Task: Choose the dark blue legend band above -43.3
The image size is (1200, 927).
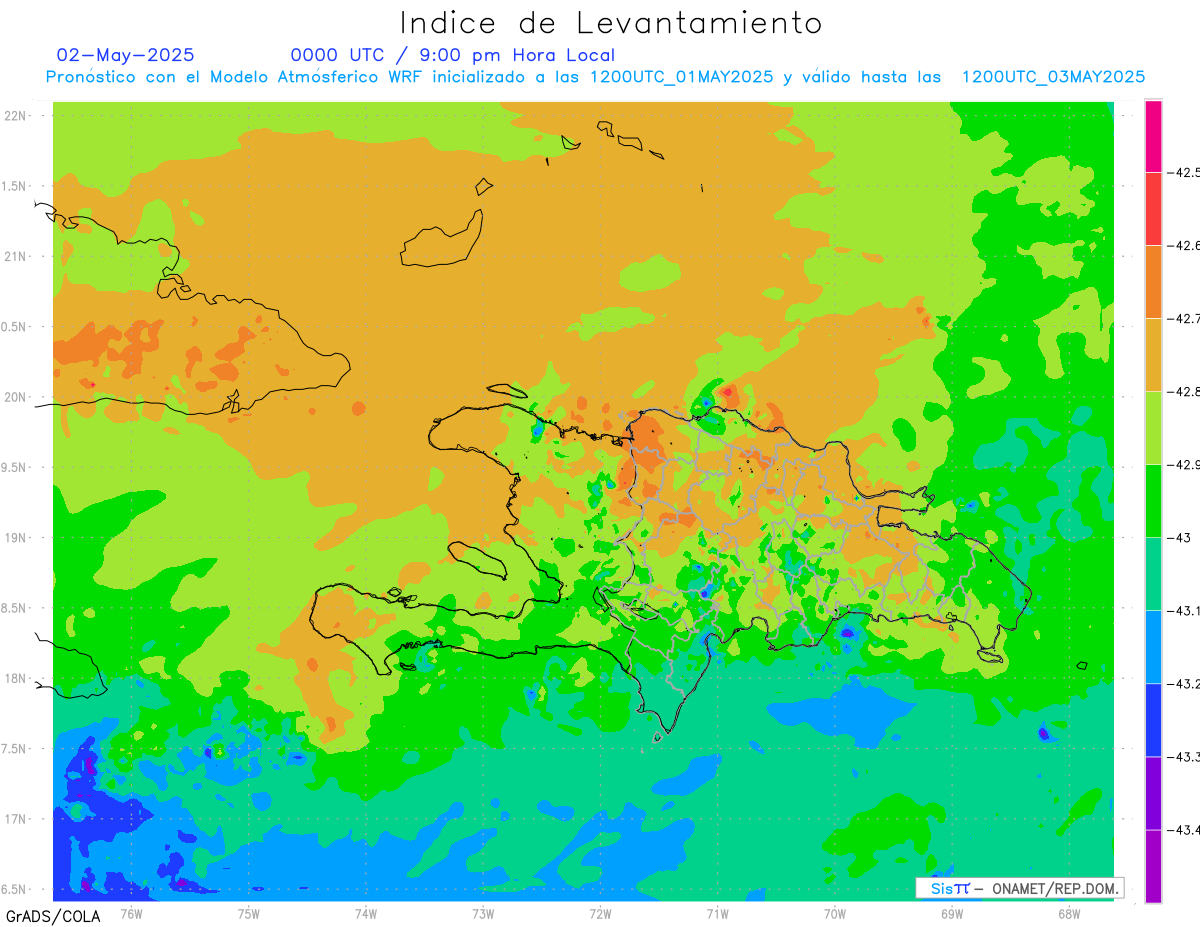Action: [x=1153, y=720]
